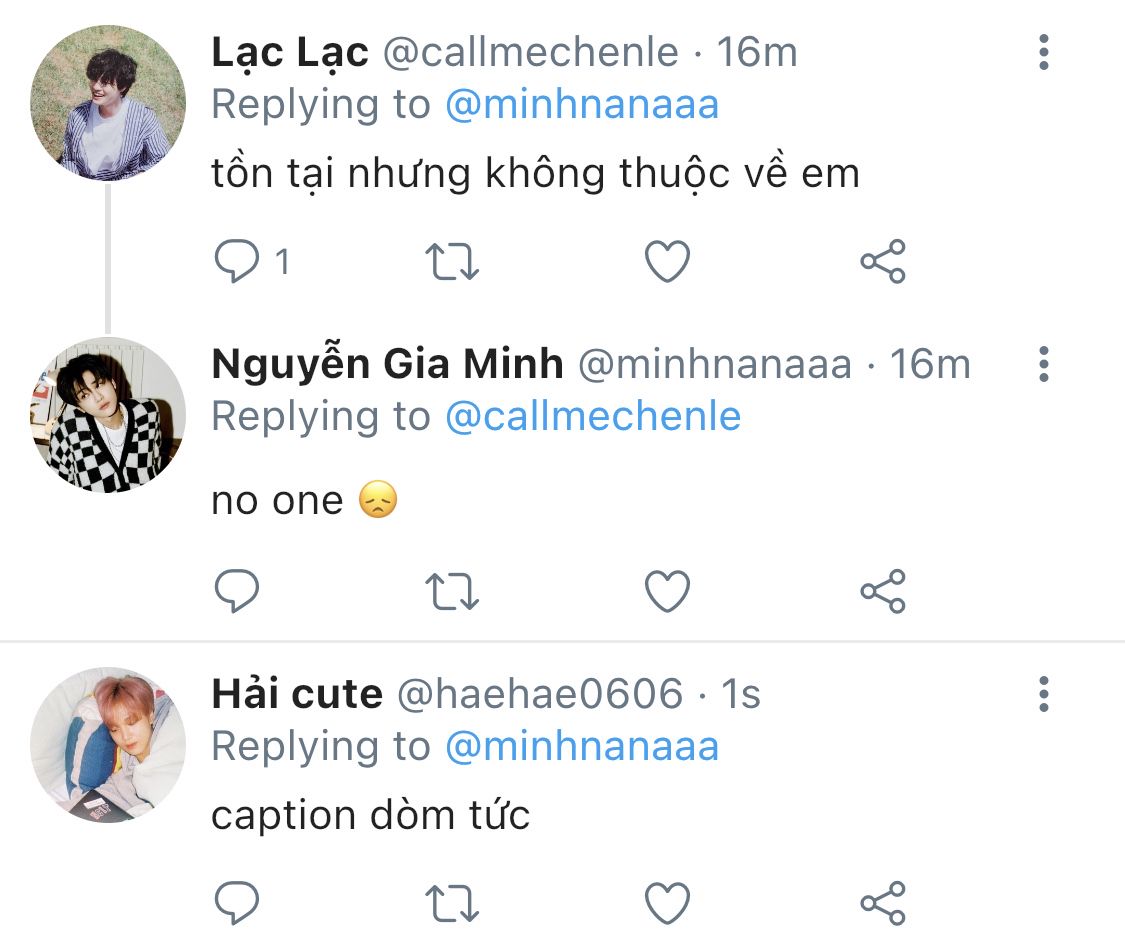
Task: Reply to Hải cute's tweet
Action: pos(238,904)
